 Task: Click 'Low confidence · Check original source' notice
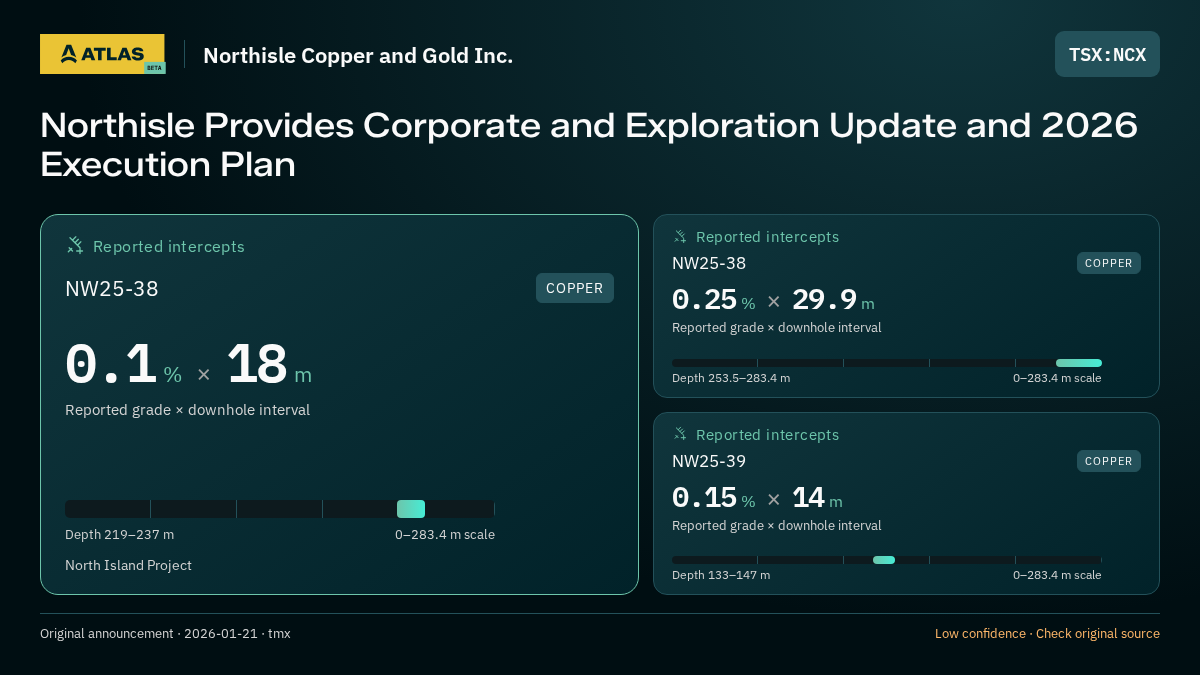click(1047, 633)
